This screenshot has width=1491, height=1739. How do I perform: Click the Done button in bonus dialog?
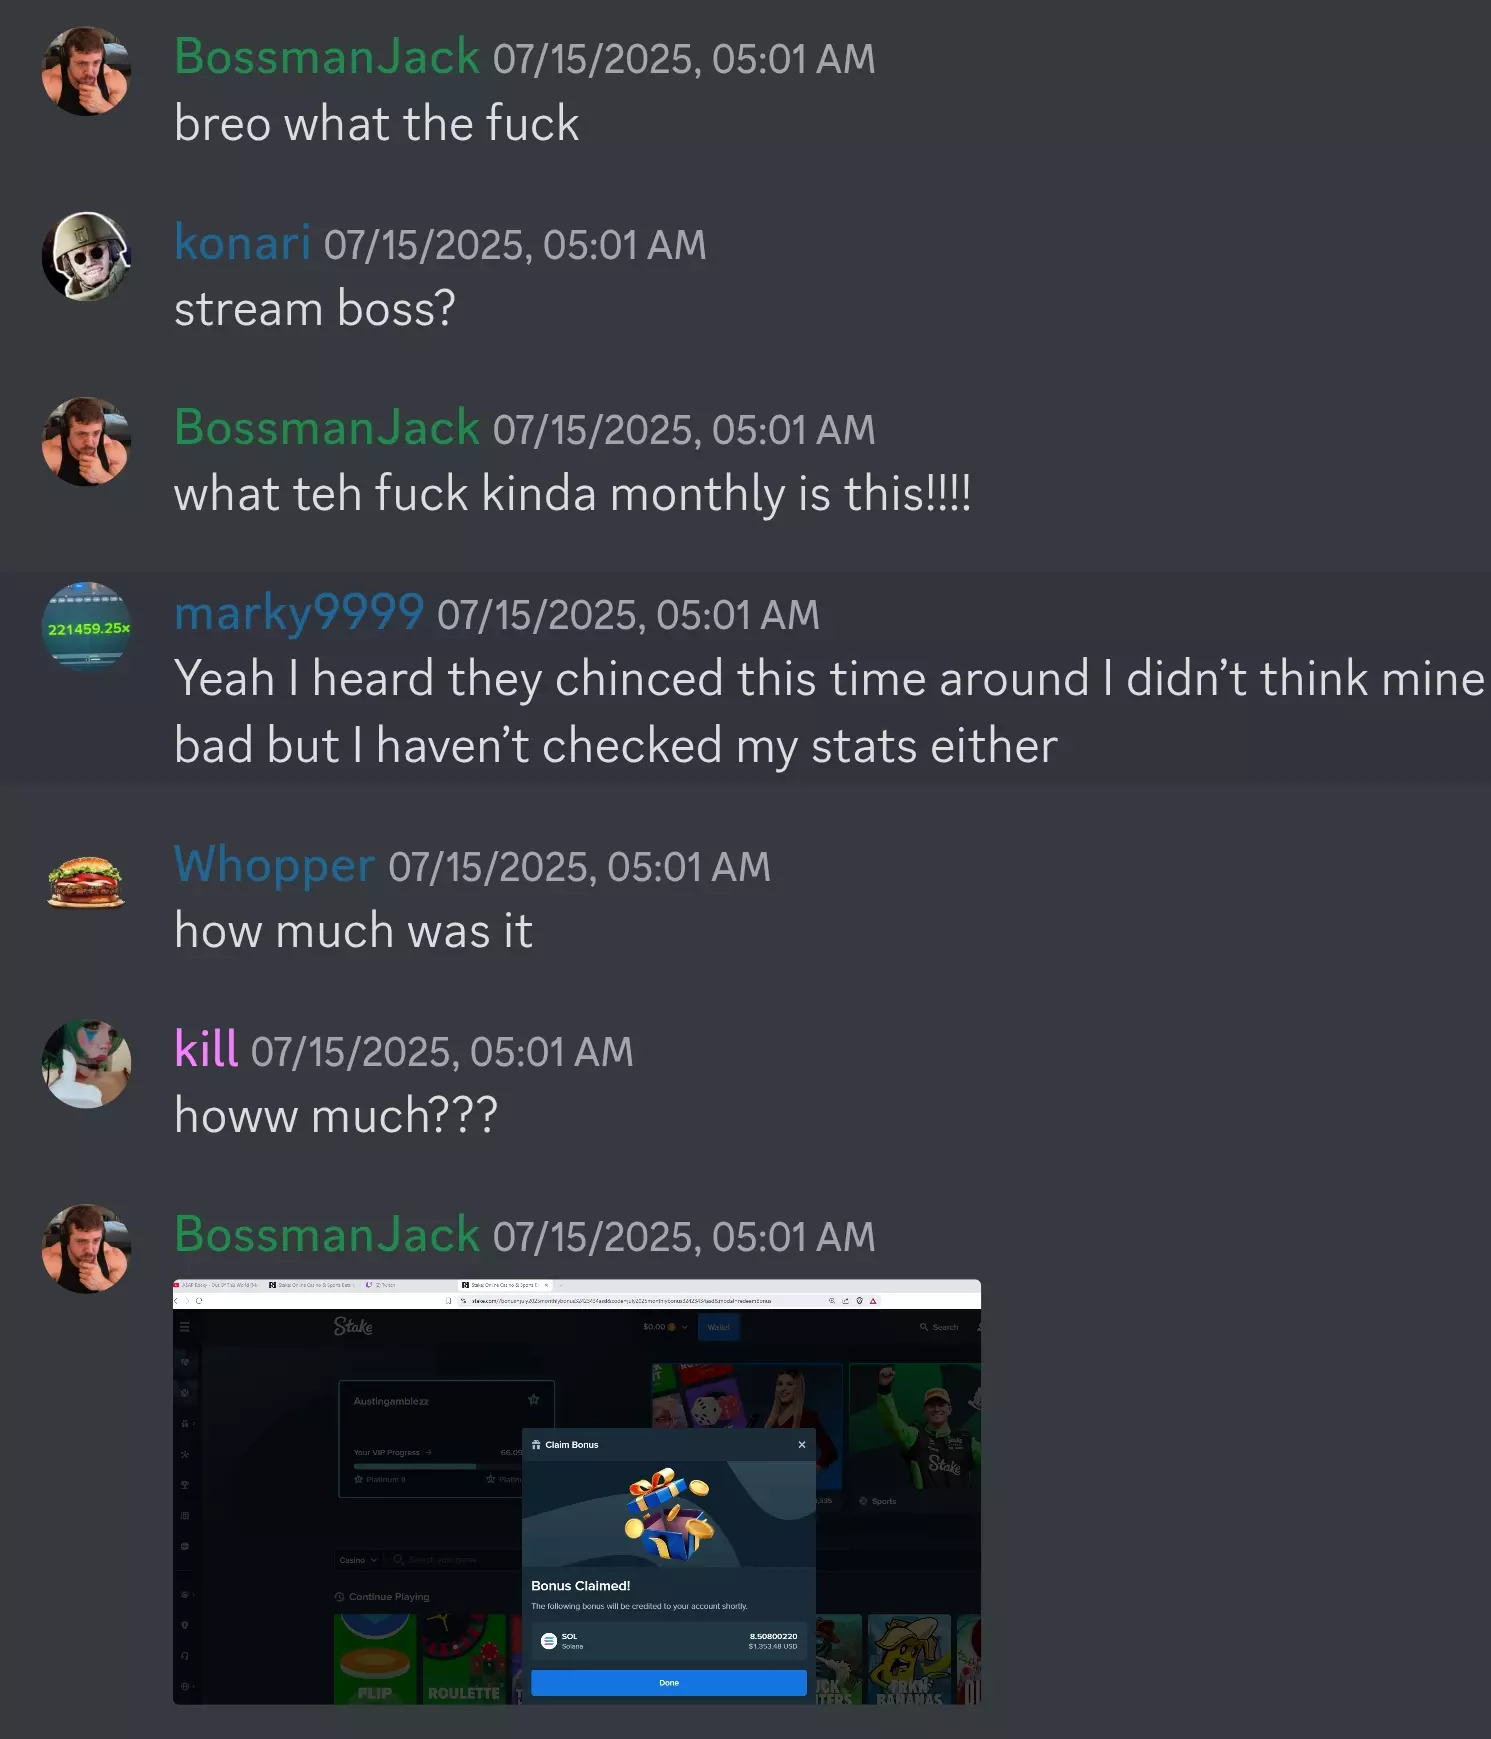pyautogui.click(x=669, y=1683)
